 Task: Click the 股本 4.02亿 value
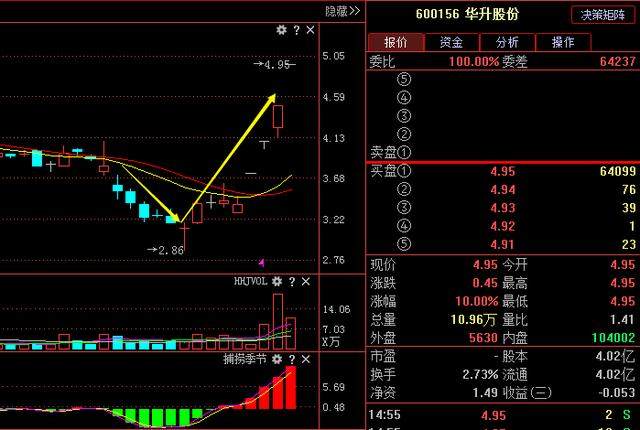(616, 357)
